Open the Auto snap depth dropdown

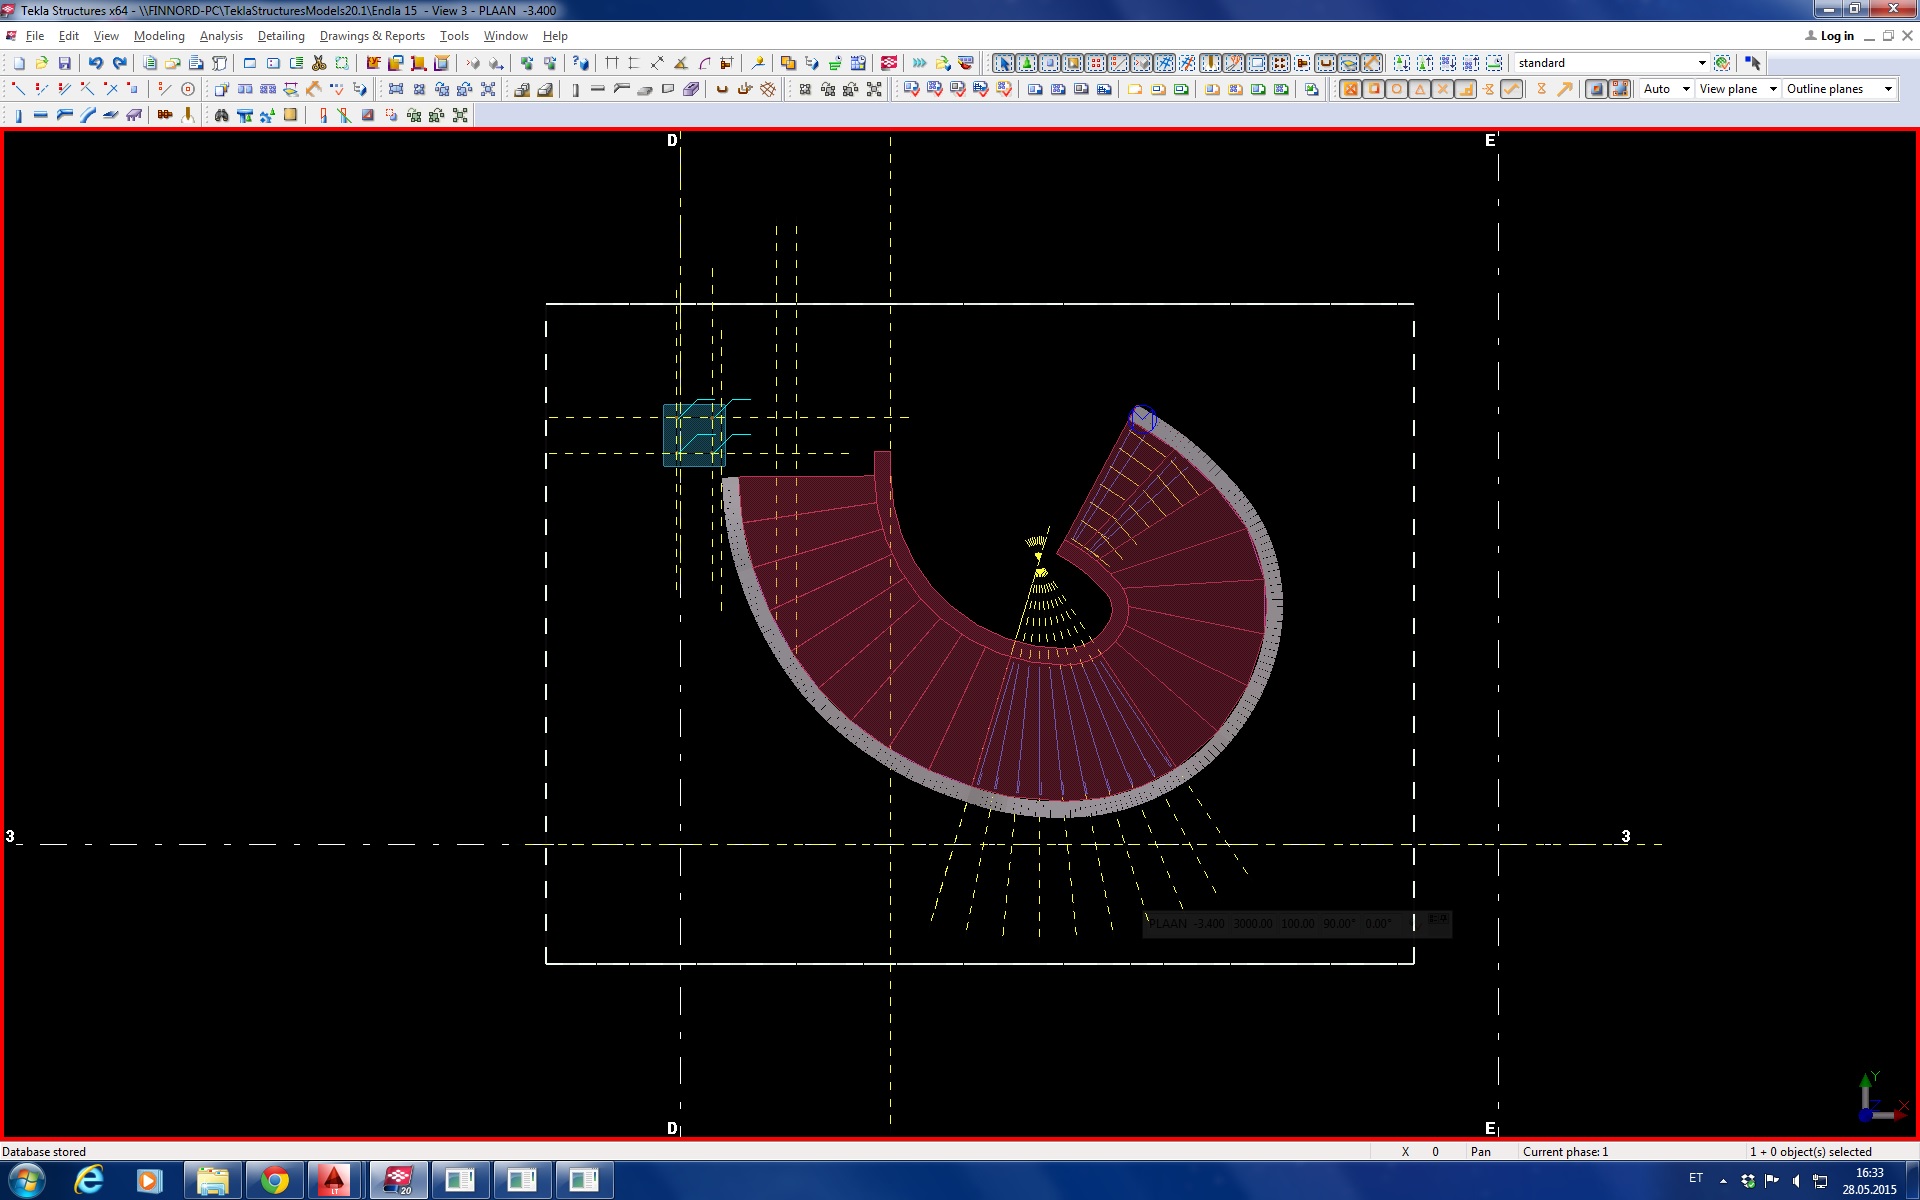point(1685,89)
